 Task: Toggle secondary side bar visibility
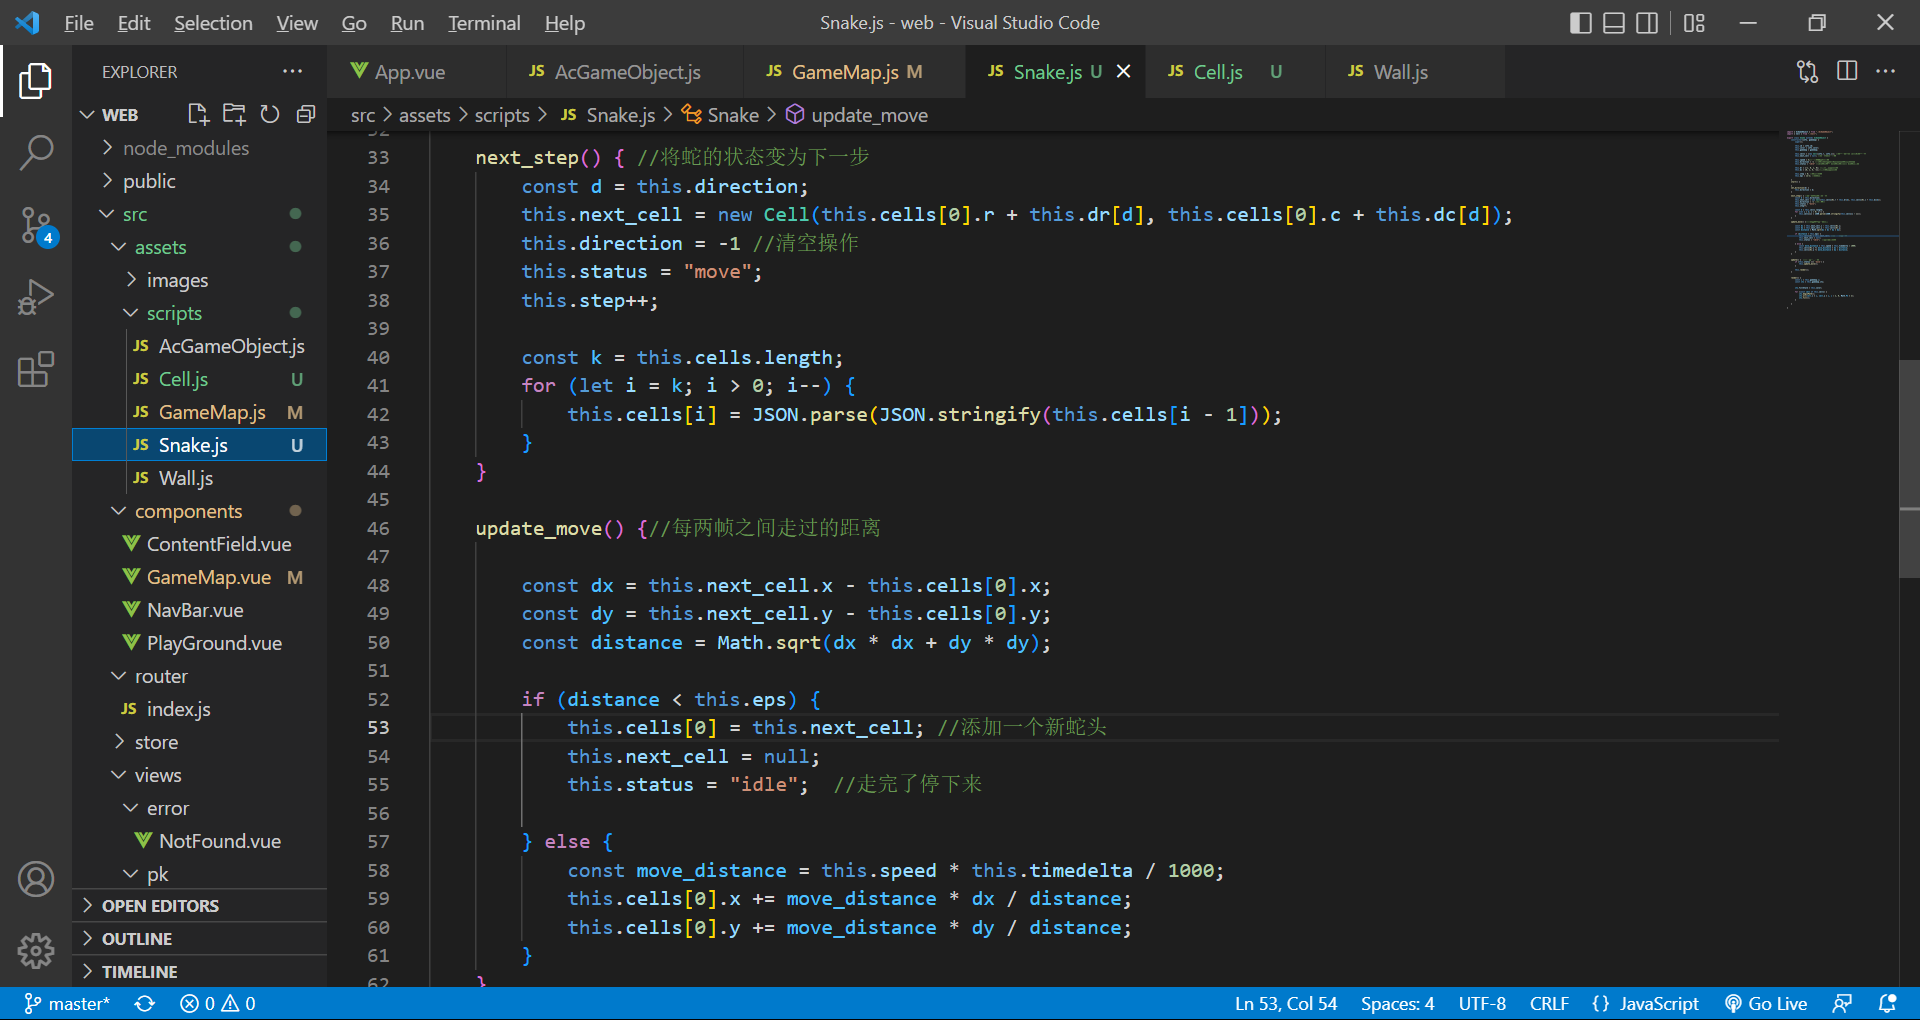tap(1647, 22)
